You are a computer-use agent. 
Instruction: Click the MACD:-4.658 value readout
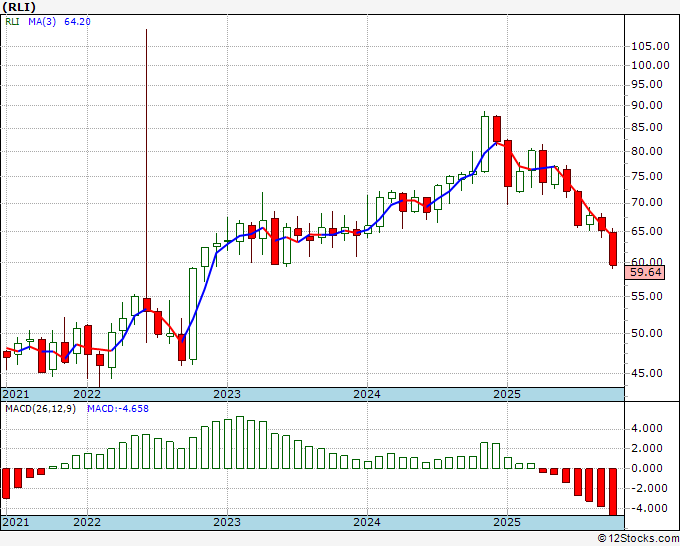118,409
